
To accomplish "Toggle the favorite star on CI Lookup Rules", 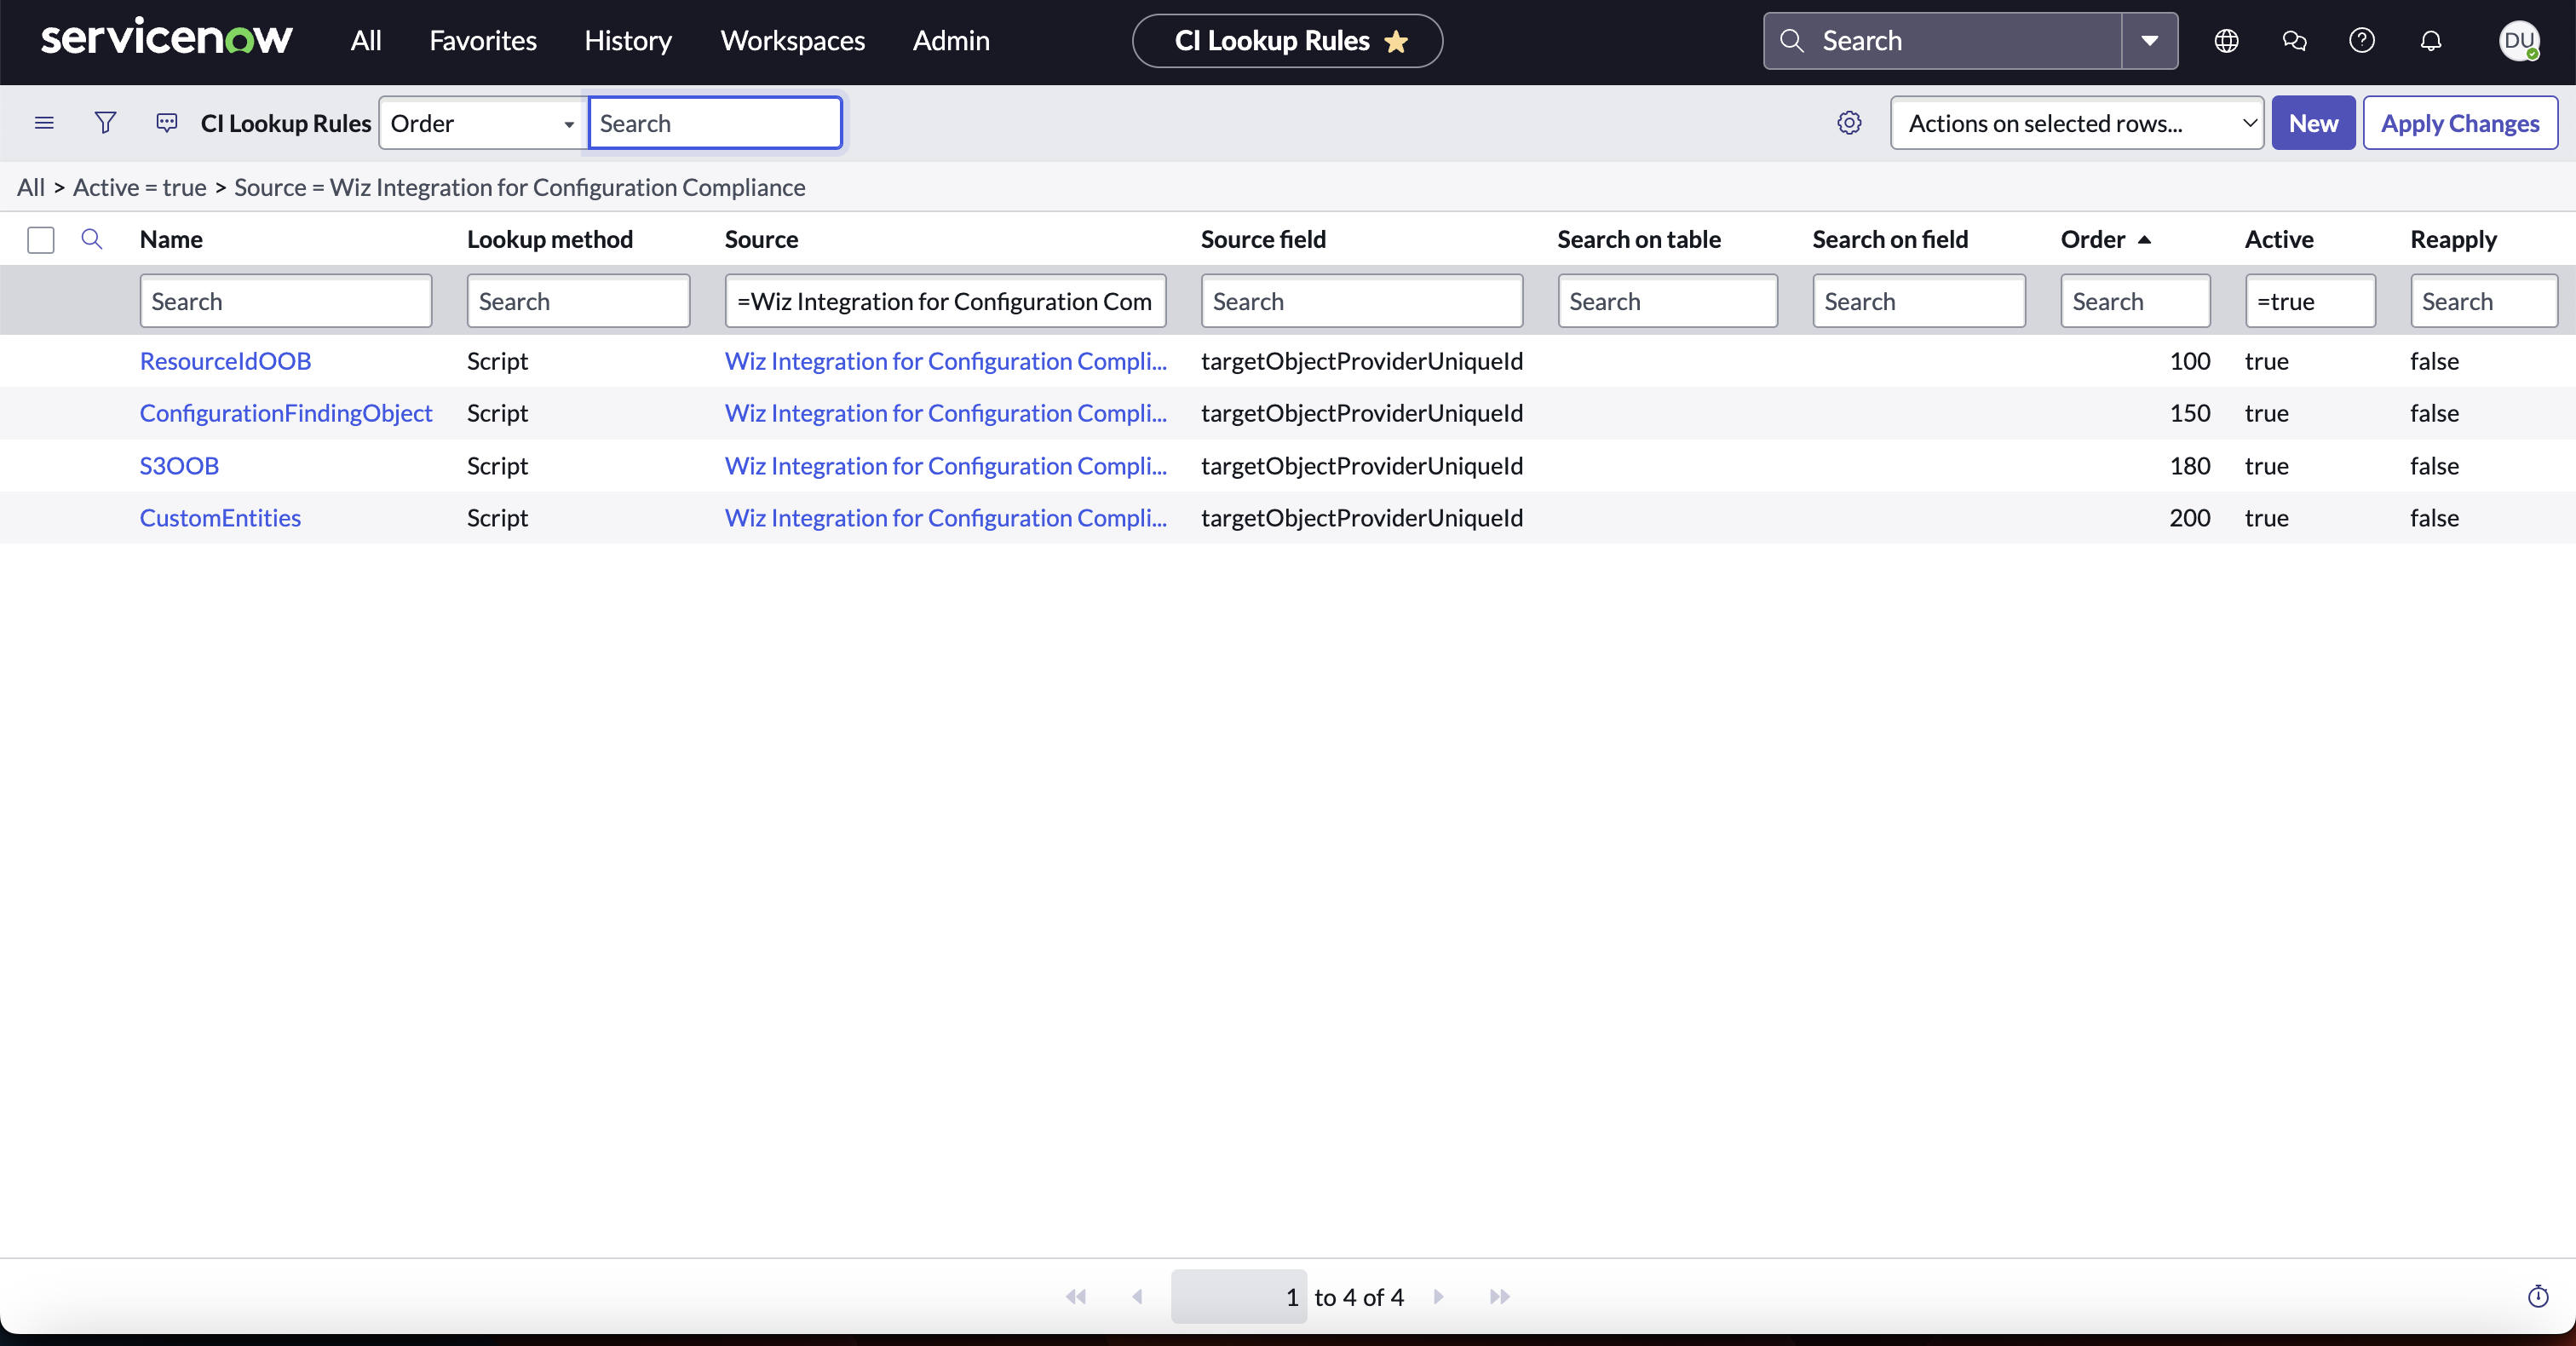I will click(1396, 42).
